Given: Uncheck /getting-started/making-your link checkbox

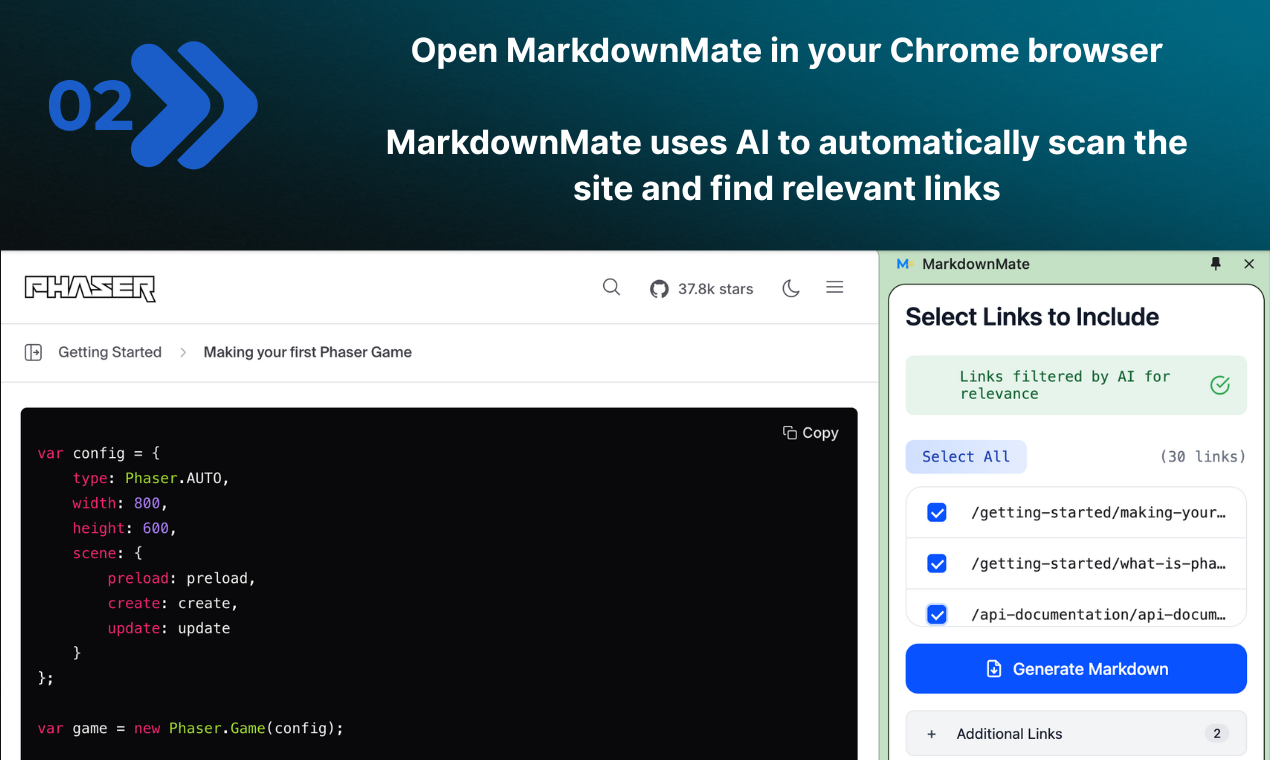Looking at the screenshot, I should pos(937,513).
